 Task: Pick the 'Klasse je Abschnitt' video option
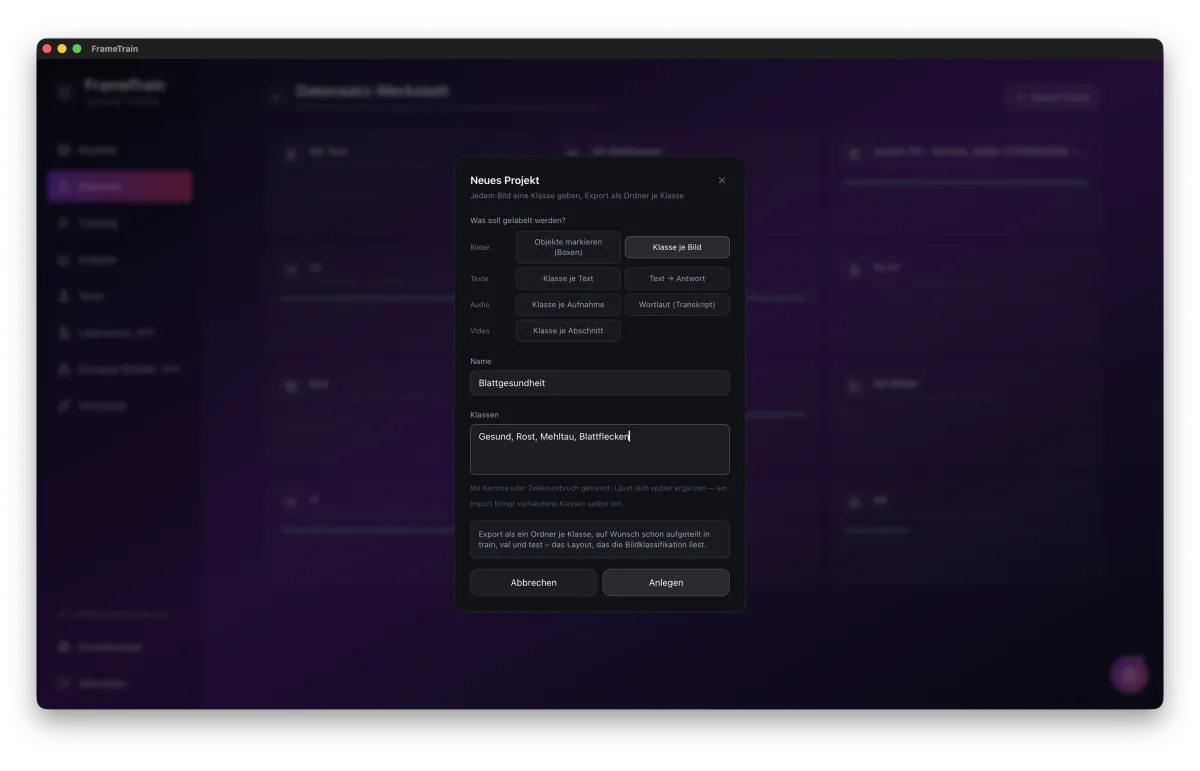click(x=568, y=330)
